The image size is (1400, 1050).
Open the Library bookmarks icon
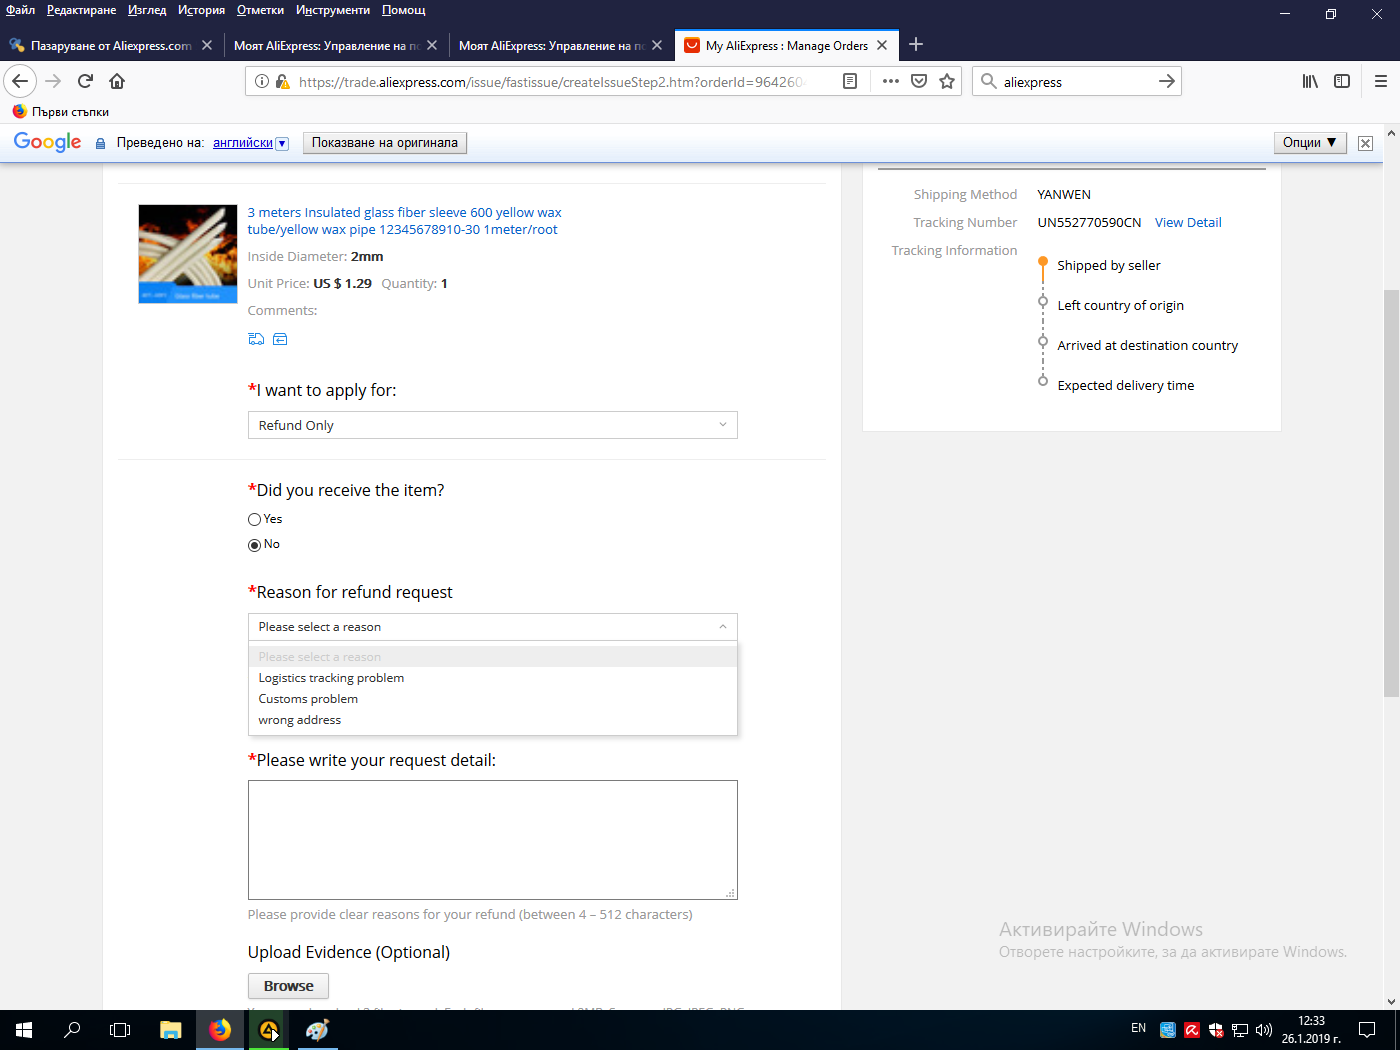1310,81
